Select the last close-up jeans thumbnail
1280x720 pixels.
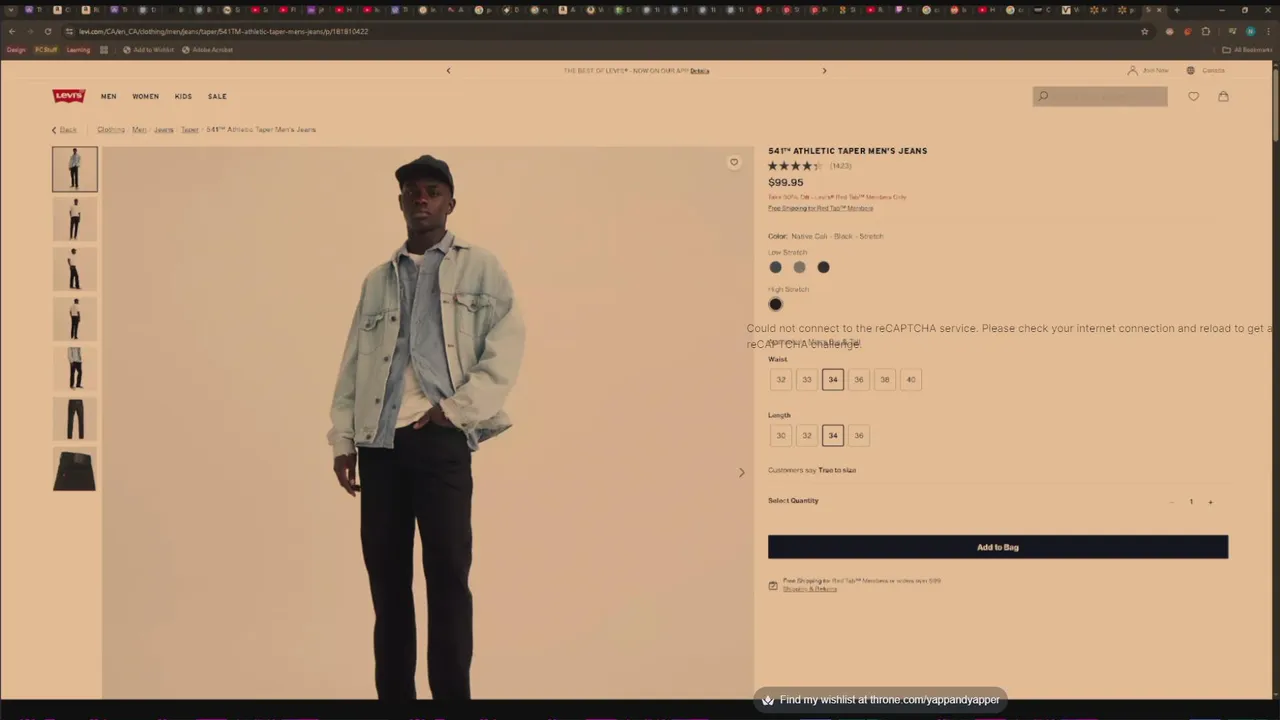point(75,469)
